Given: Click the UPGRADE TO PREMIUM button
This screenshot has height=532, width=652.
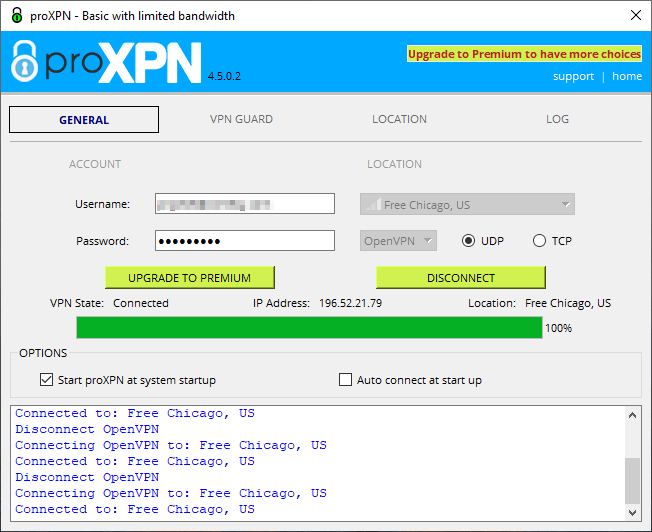Looking at the screenshot, I should click(190, 277).
